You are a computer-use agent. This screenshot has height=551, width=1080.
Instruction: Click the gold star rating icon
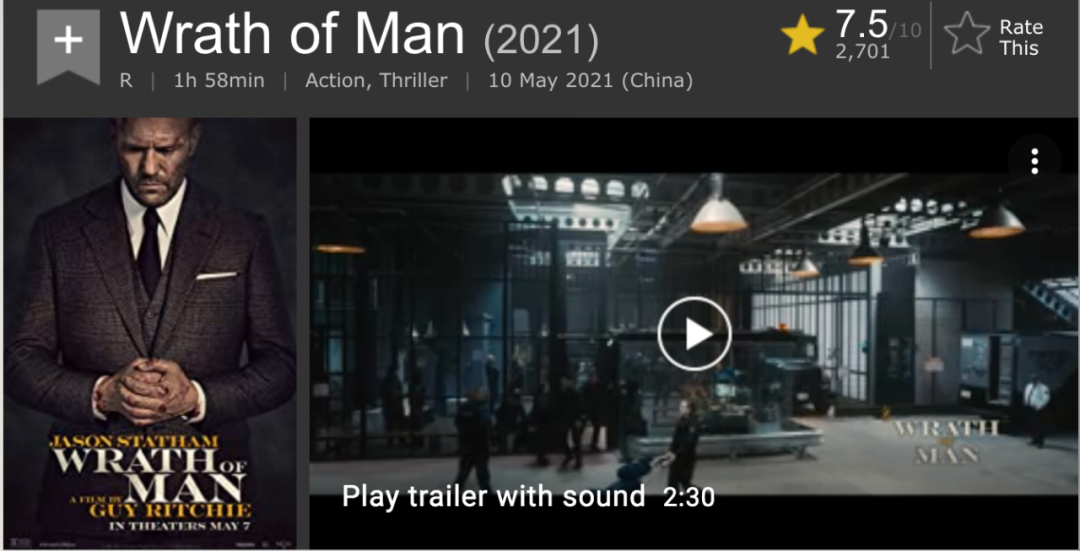pos(802,34)
